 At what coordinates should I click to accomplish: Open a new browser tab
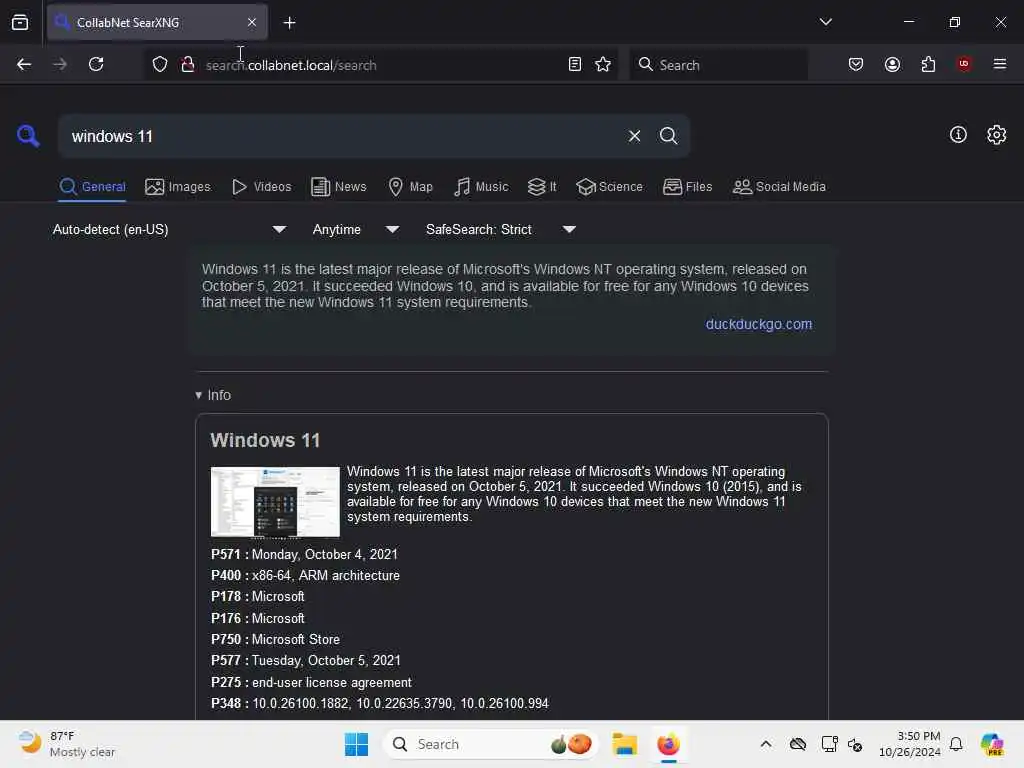tap(289, 23)
